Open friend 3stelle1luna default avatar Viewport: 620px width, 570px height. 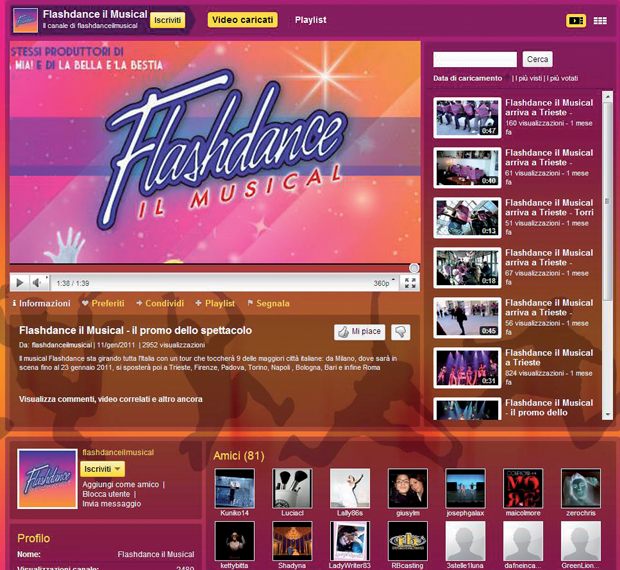tap(465, 541)
